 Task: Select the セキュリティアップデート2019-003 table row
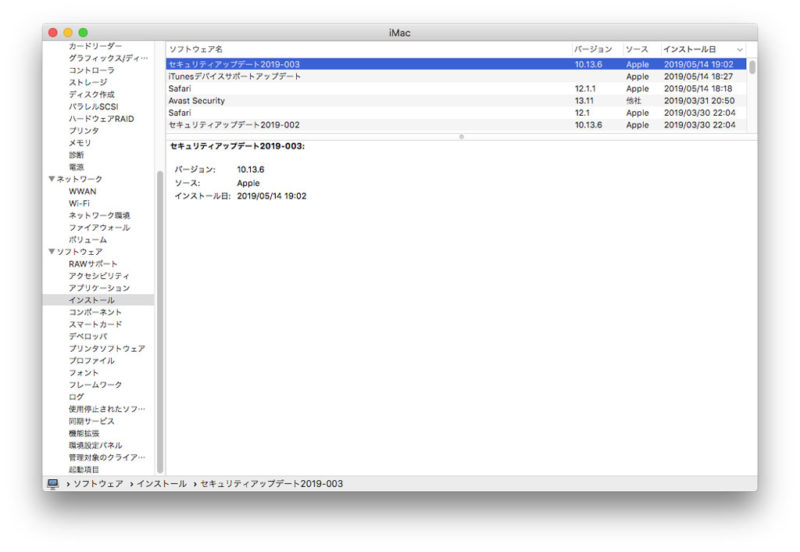pos(456,64)
